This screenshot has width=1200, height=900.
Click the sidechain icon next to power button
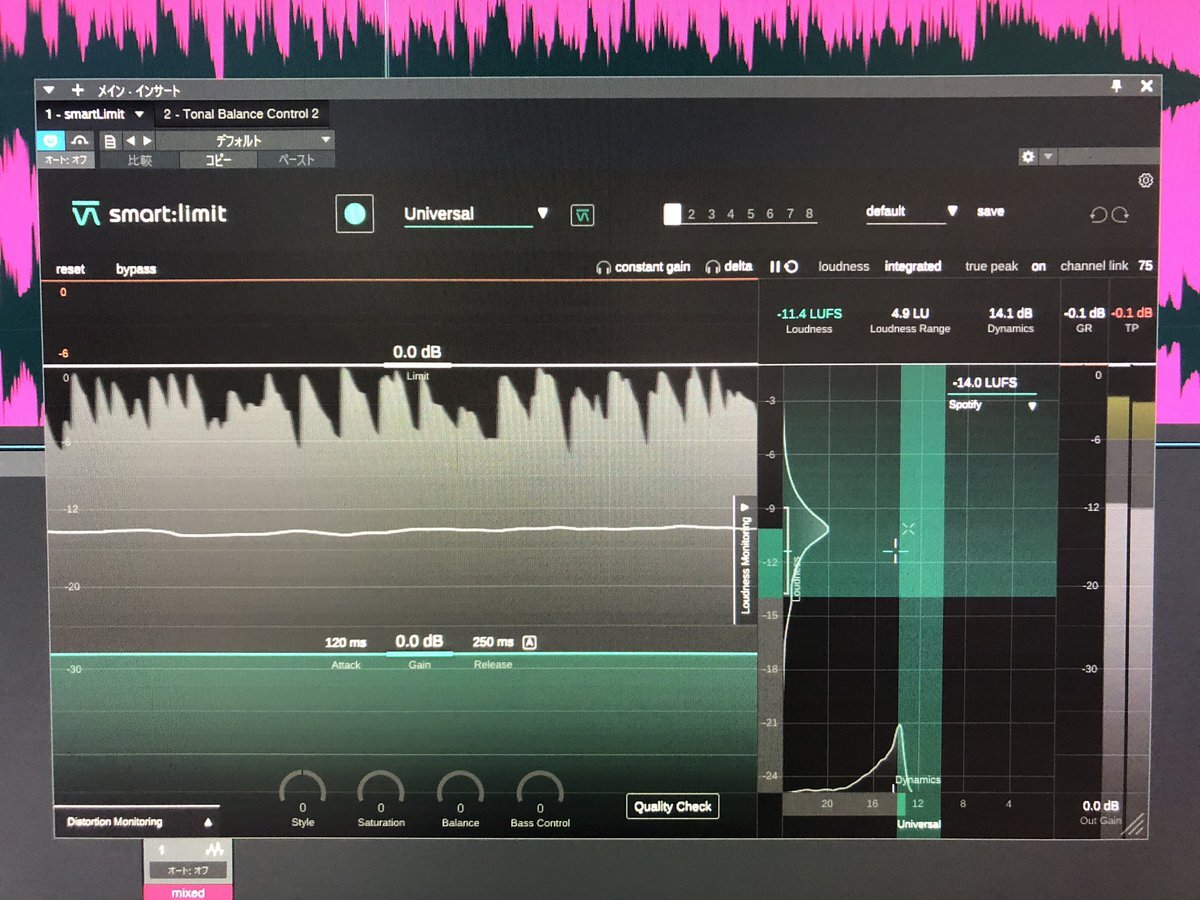[80, 141]
